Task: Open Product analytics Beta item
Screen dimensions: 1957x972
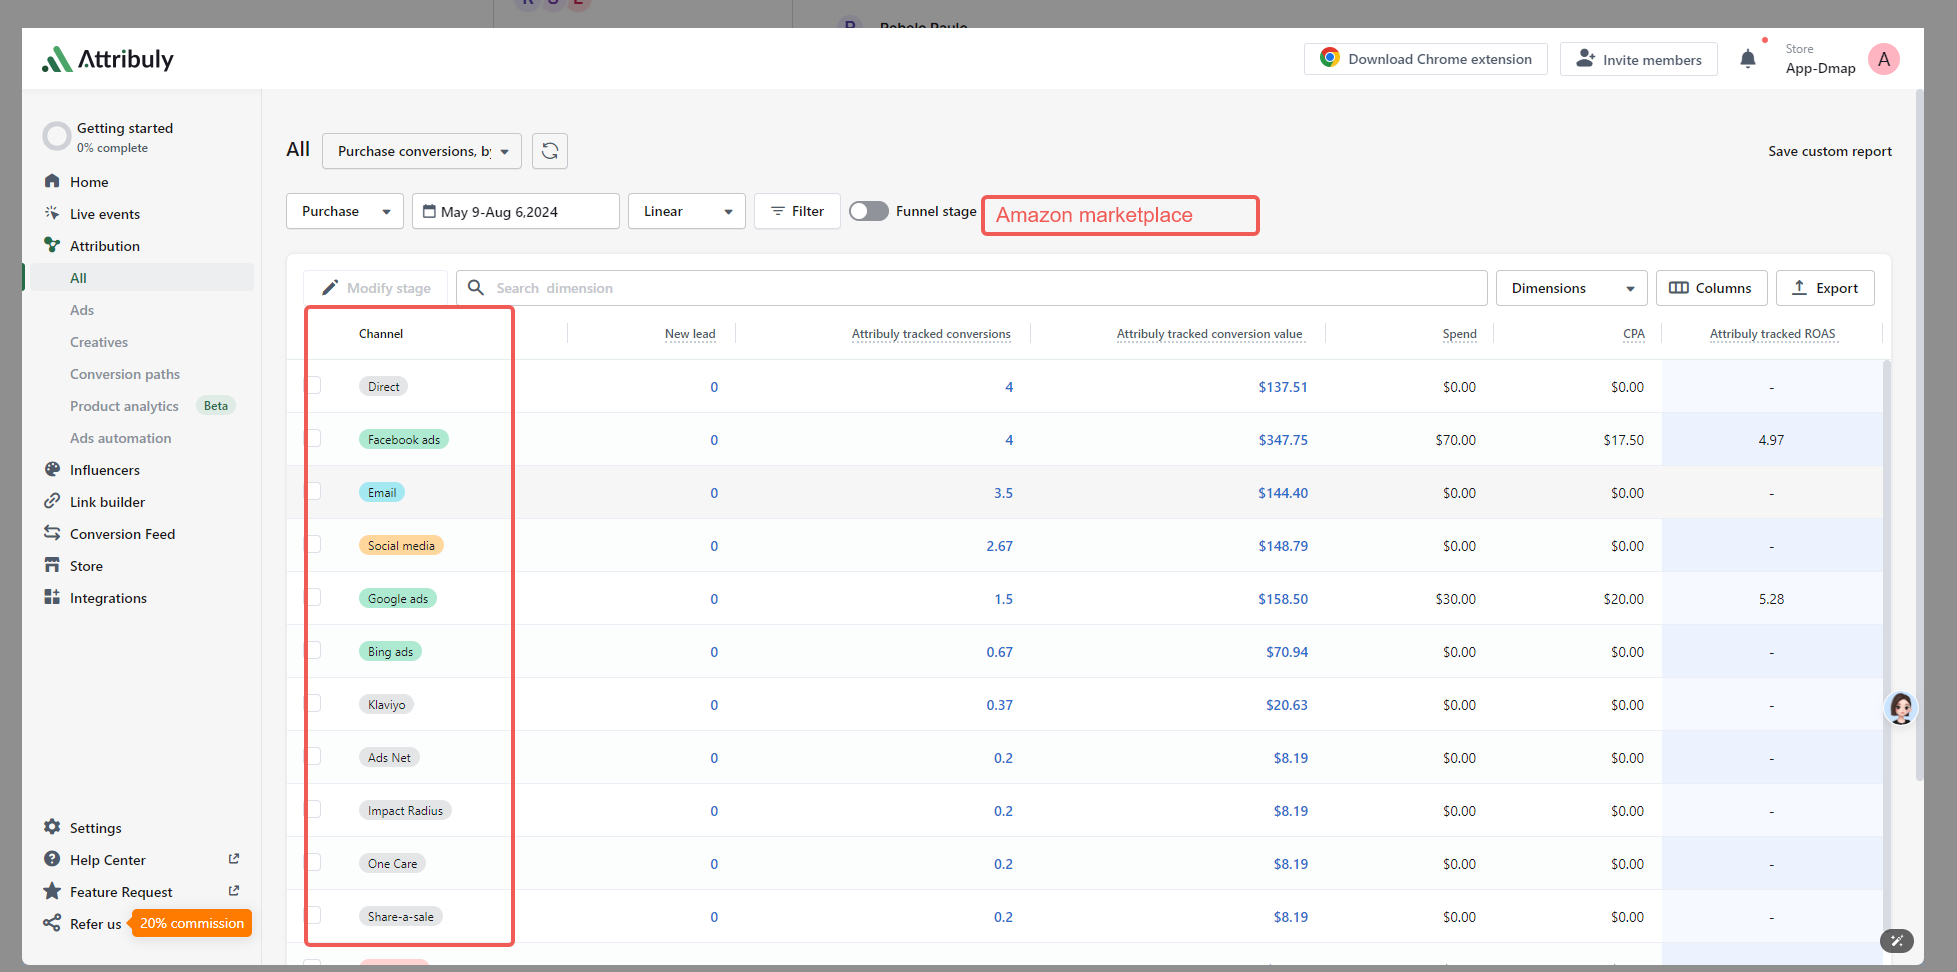Action: click(152, 406)
